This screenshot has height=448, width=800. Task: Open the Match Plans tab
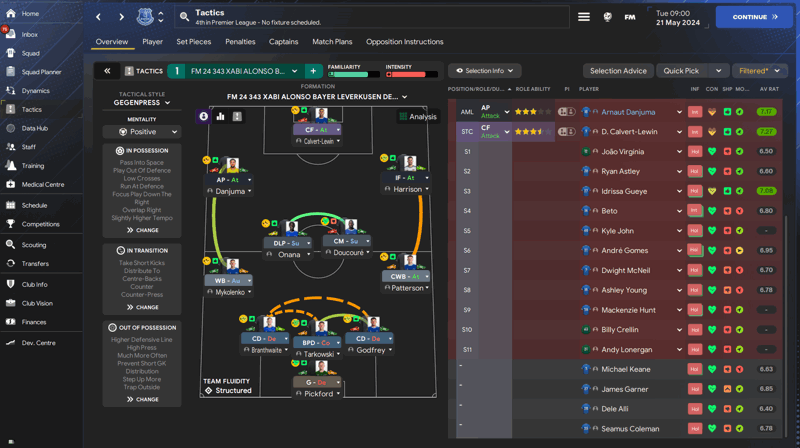332,42
